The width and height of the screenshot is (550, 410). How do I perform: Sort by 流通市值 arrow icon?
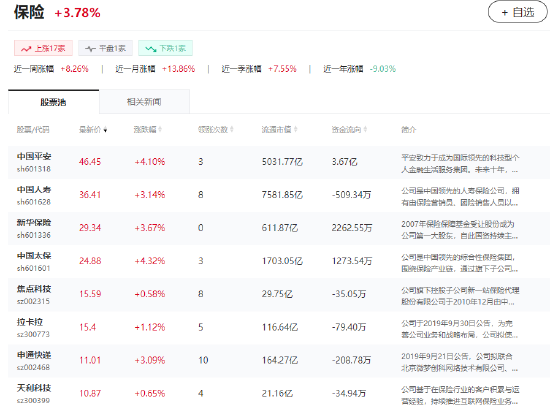[x=296, y=129]
